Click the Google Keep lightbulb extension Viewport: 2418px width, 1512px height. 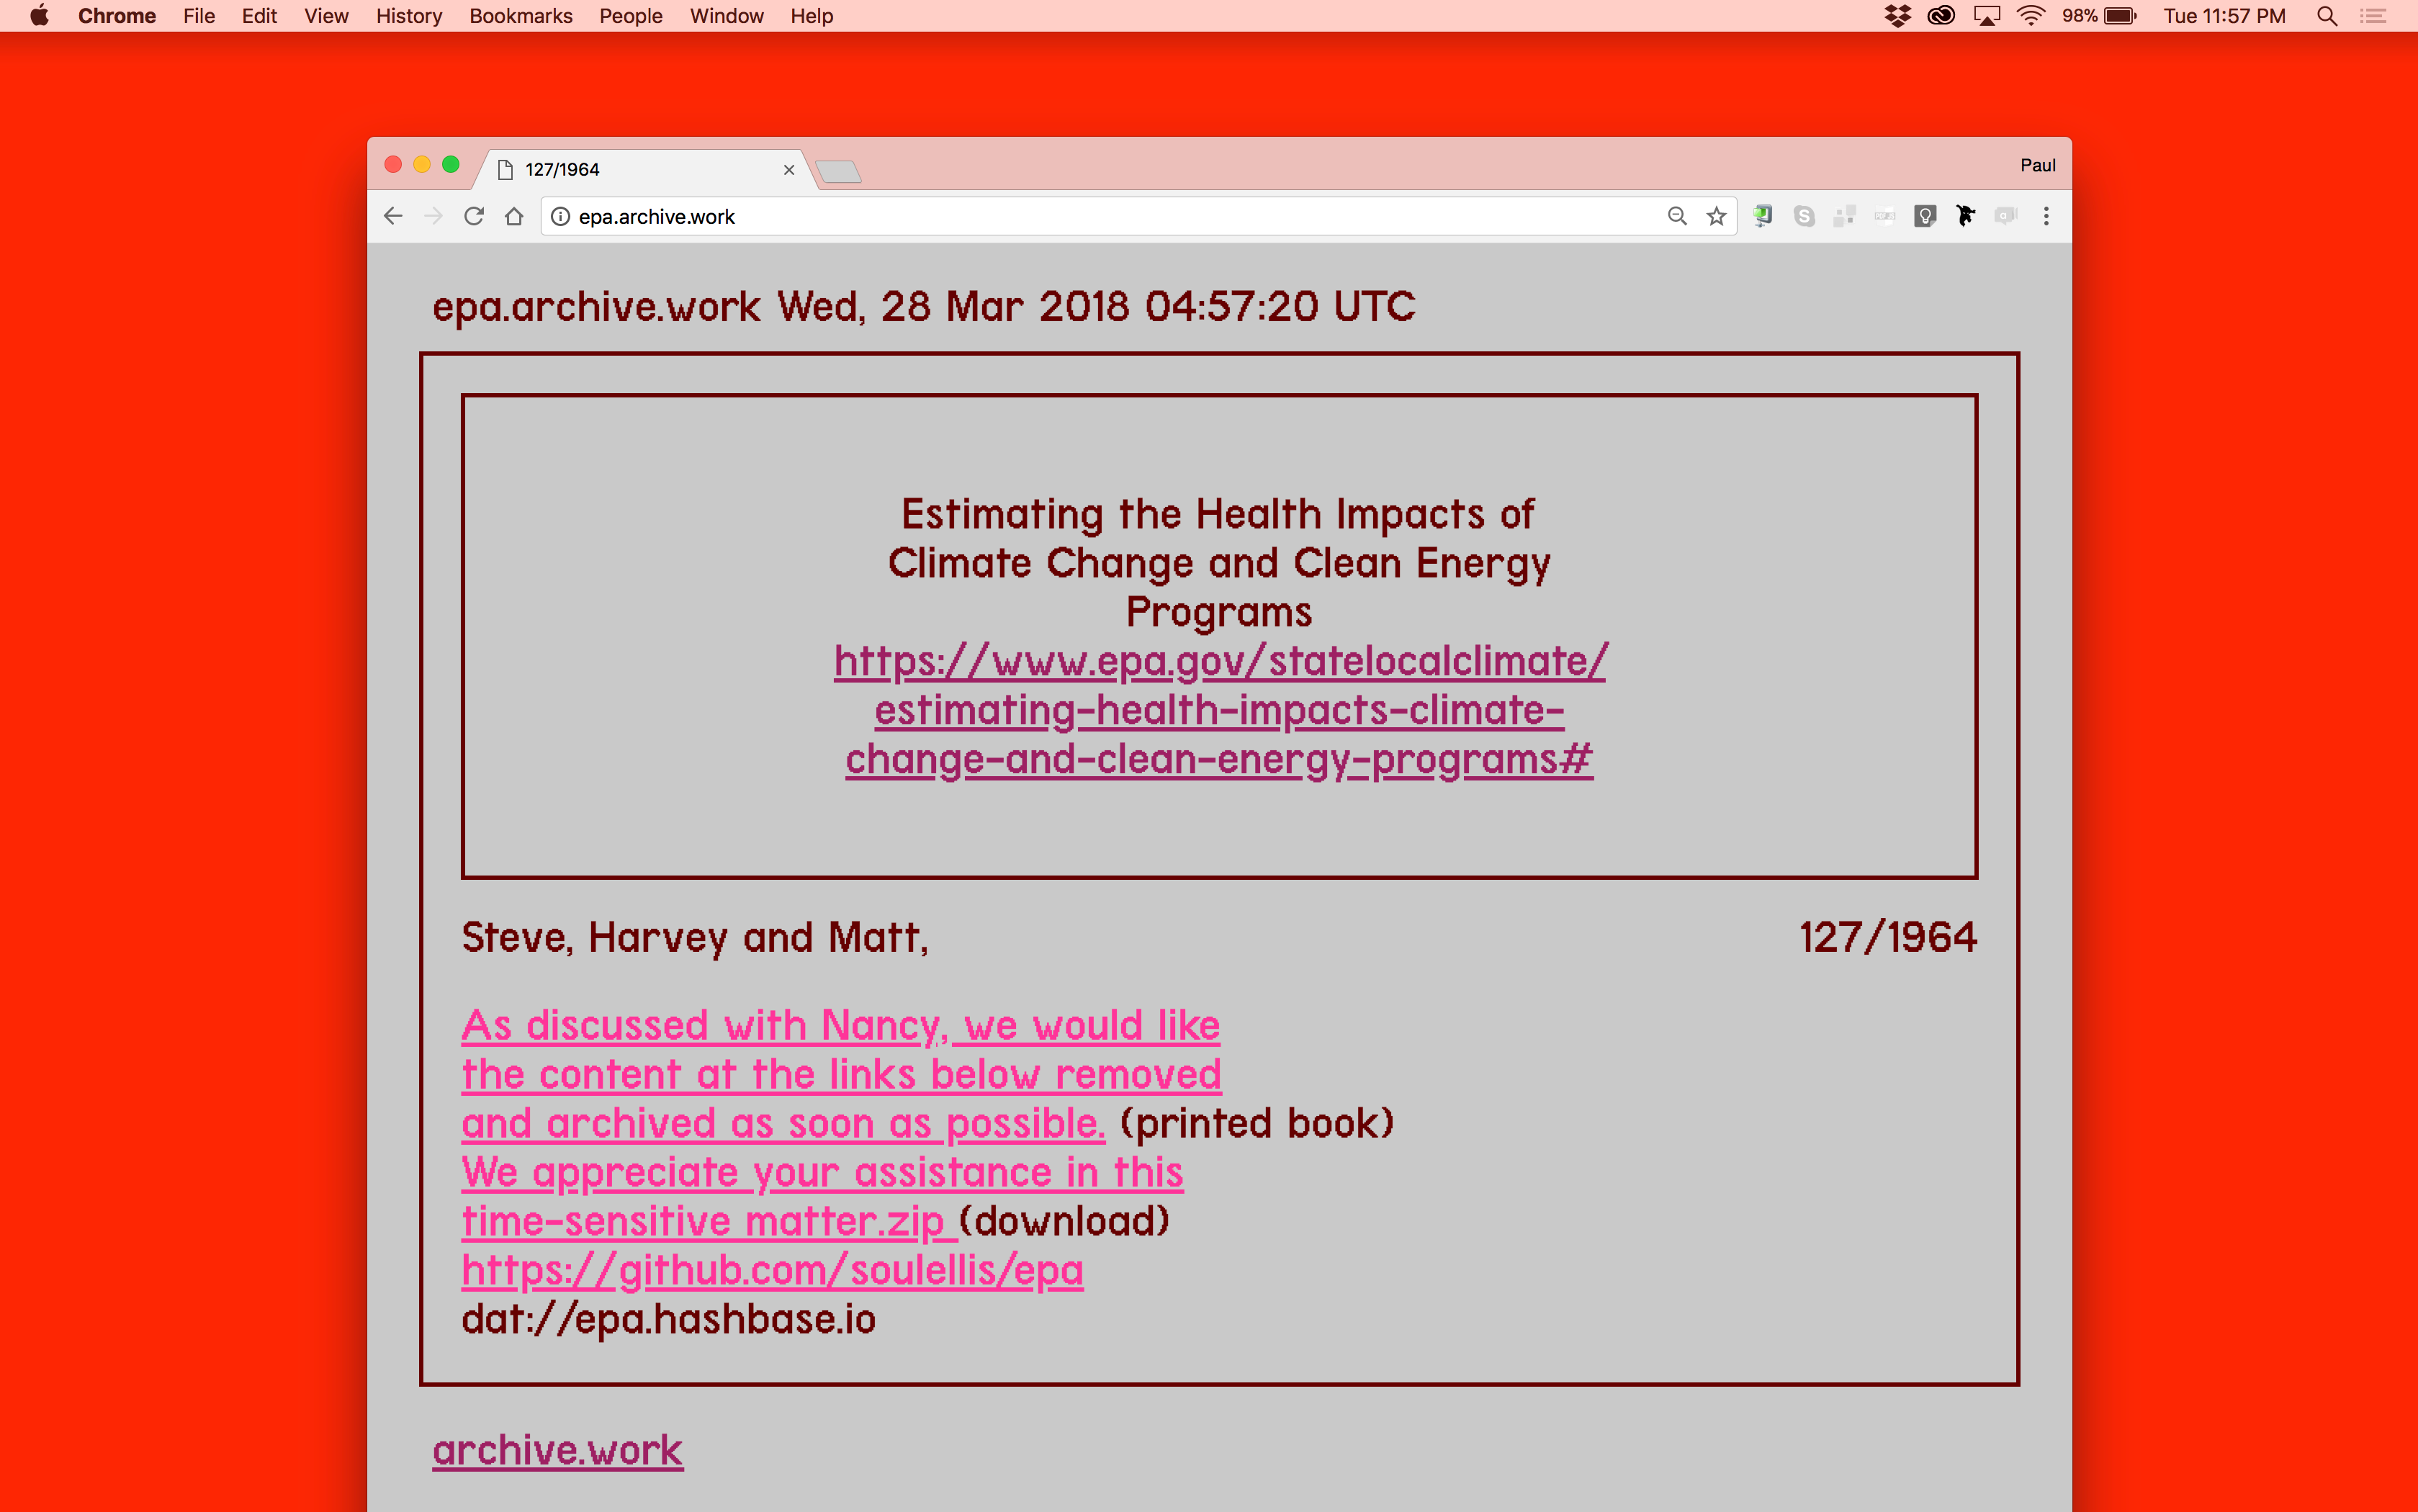tap(1925, 216)
